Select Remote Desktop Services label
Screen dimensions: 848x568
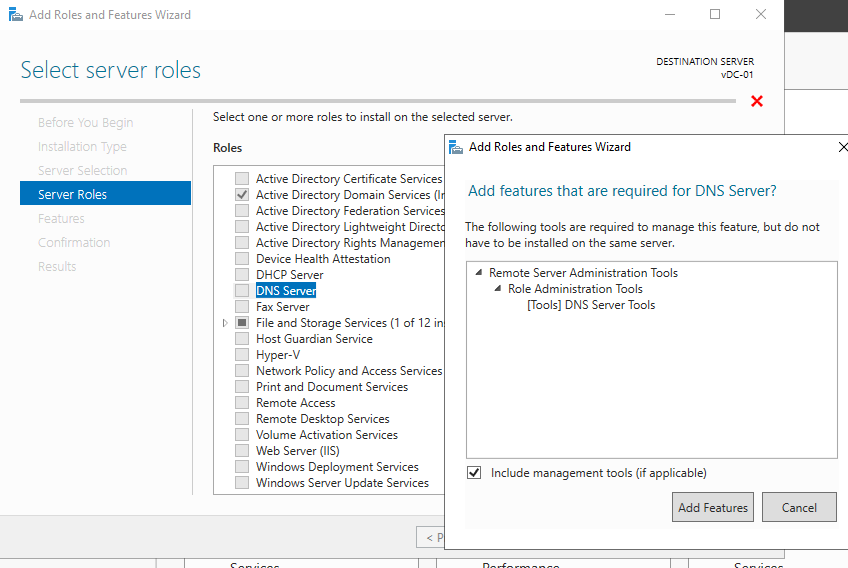click(322, 419)
